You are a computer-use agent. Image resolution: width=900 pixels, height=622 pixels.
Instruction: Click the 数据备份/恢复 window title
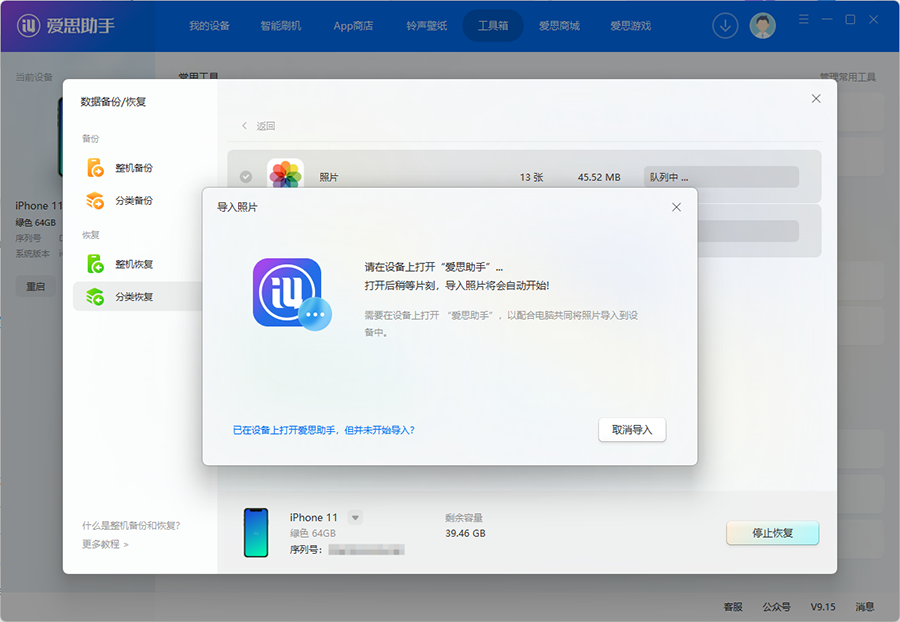[113, 102]
